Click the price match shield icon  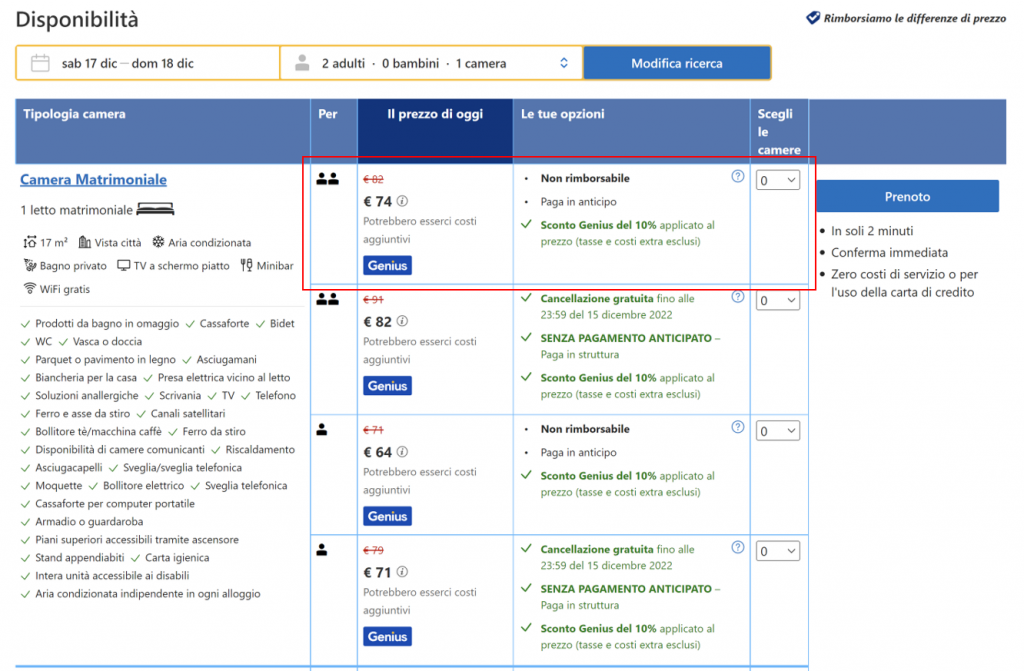coord(813,18)
